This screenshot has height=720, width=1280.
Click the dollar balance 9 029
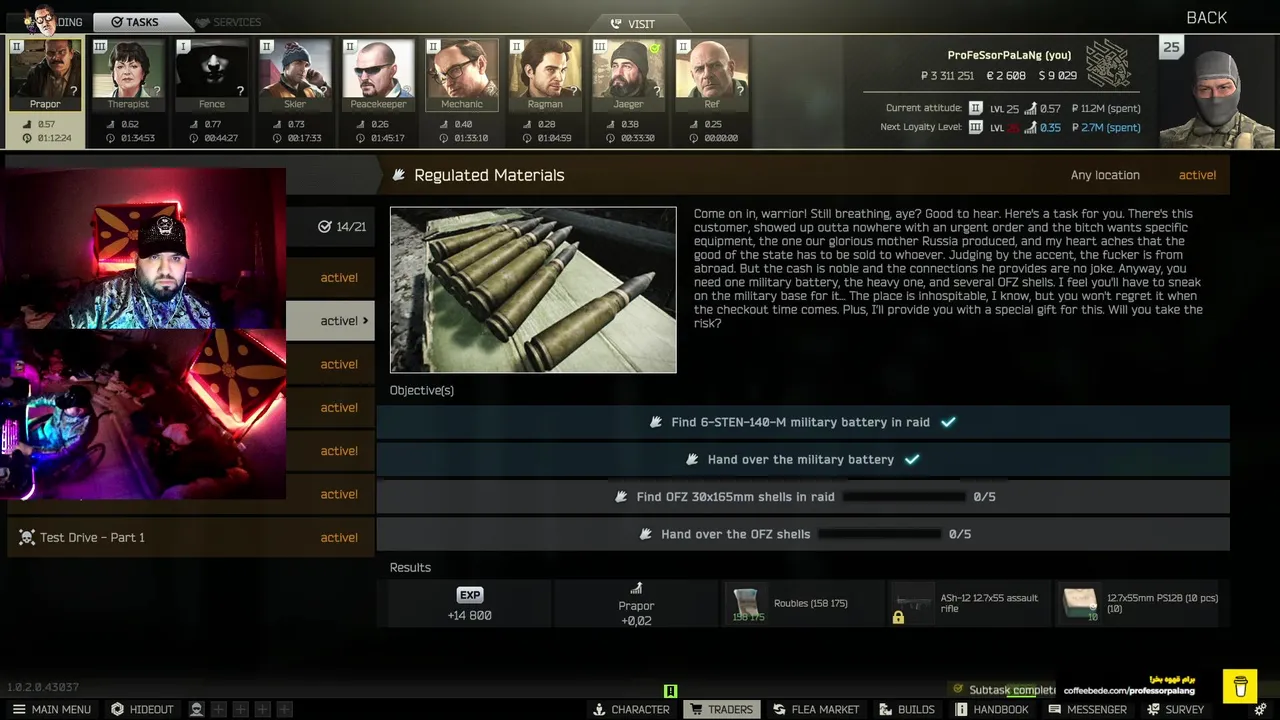click(x=1057, y=76)
